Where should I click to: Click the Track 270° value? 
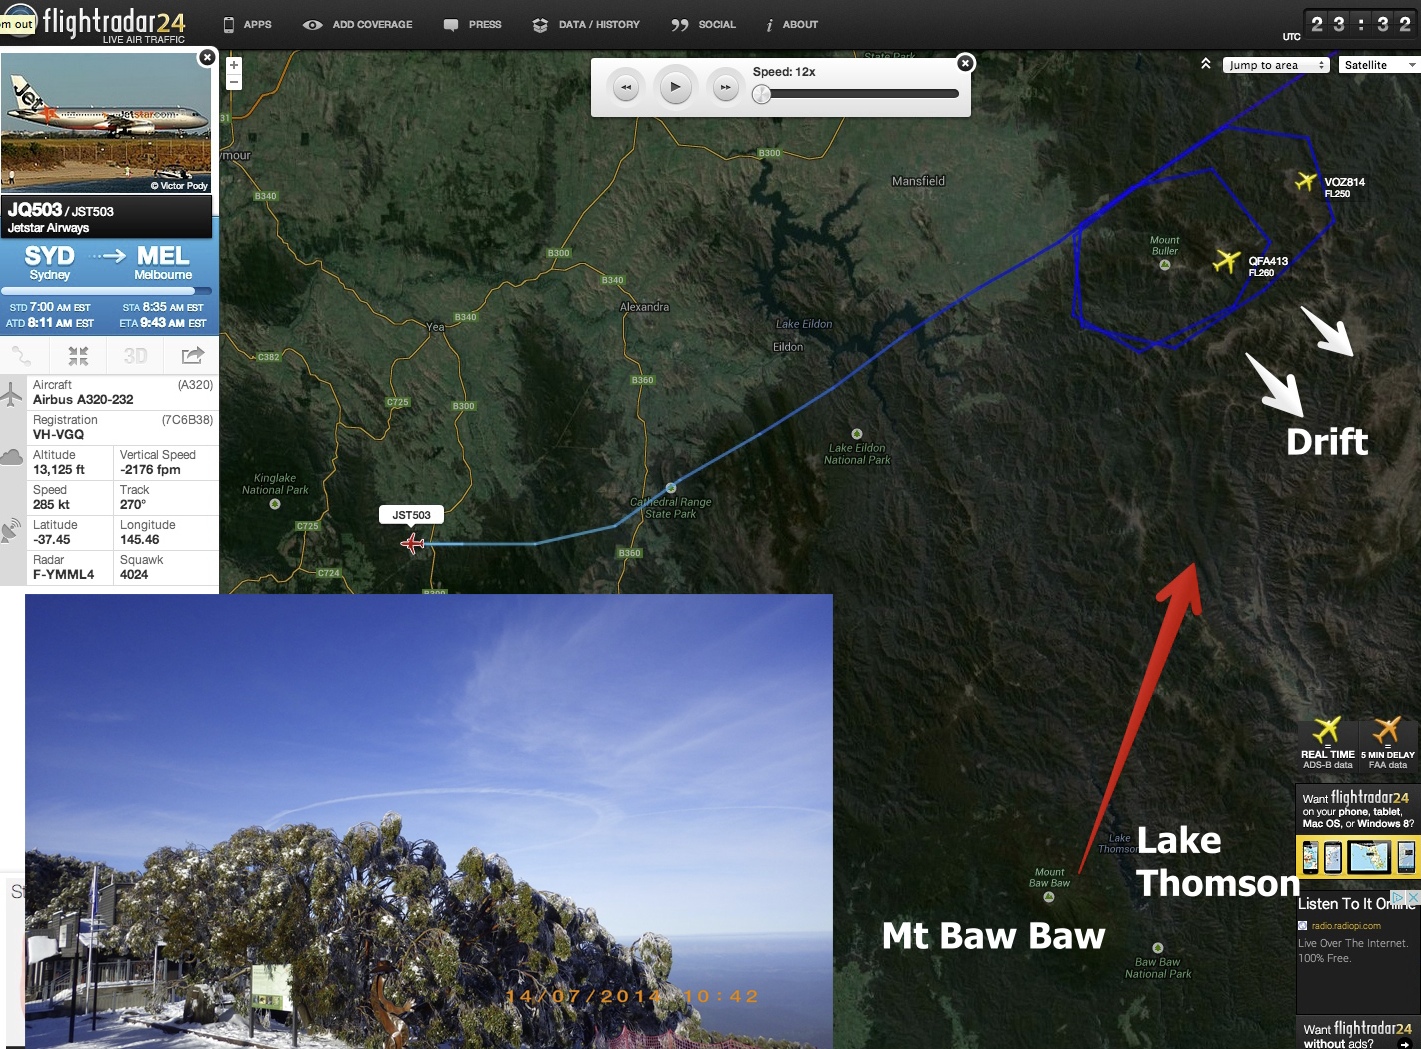pos(134,504)
